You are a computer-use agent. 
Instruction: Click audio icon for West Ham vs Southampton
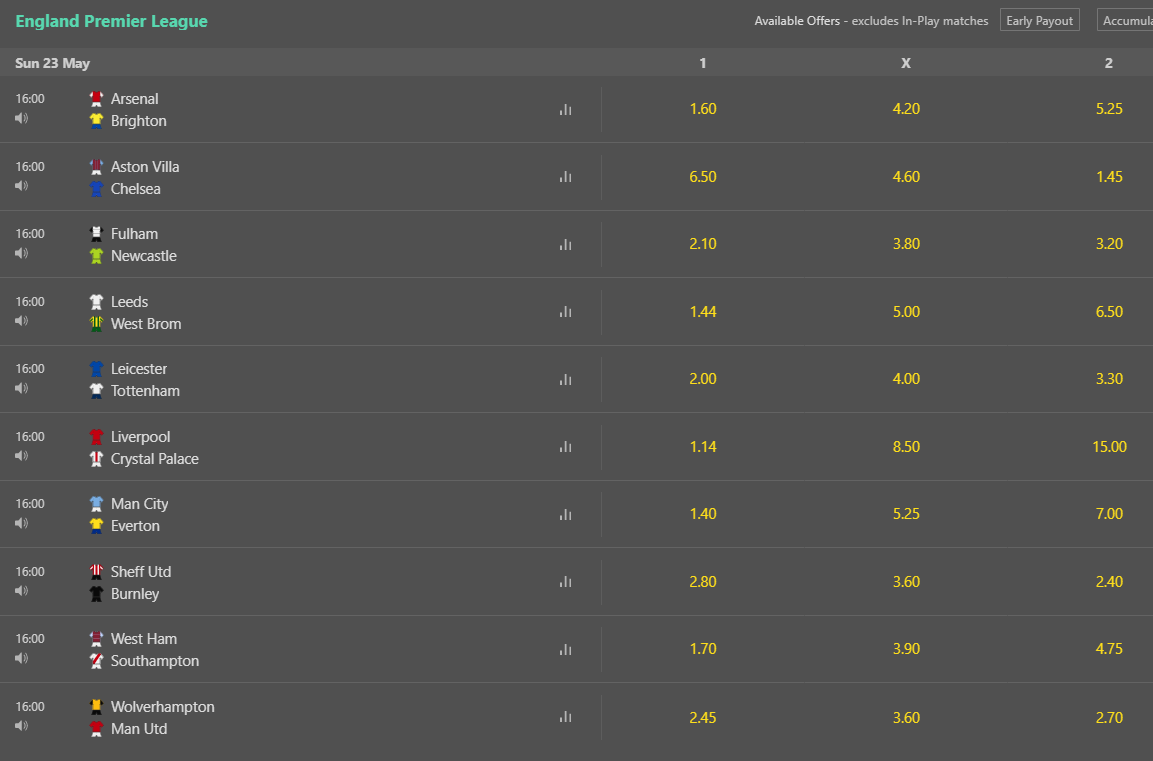pyautogui.click(x=21, y=658)
